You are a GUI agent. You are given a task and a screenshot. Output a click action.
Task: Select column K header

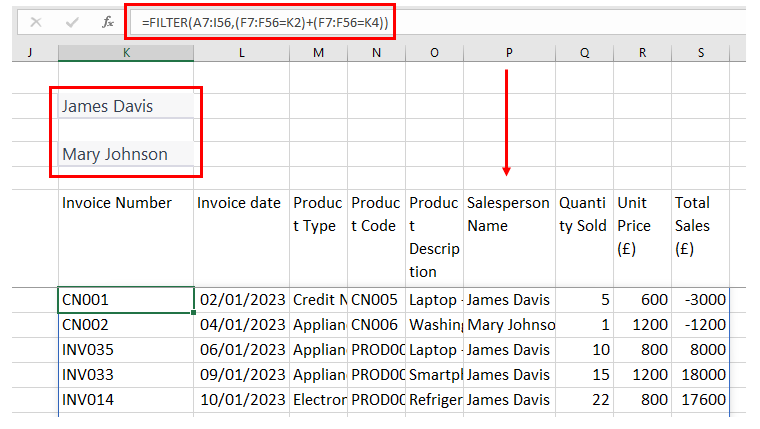(125, 52)
